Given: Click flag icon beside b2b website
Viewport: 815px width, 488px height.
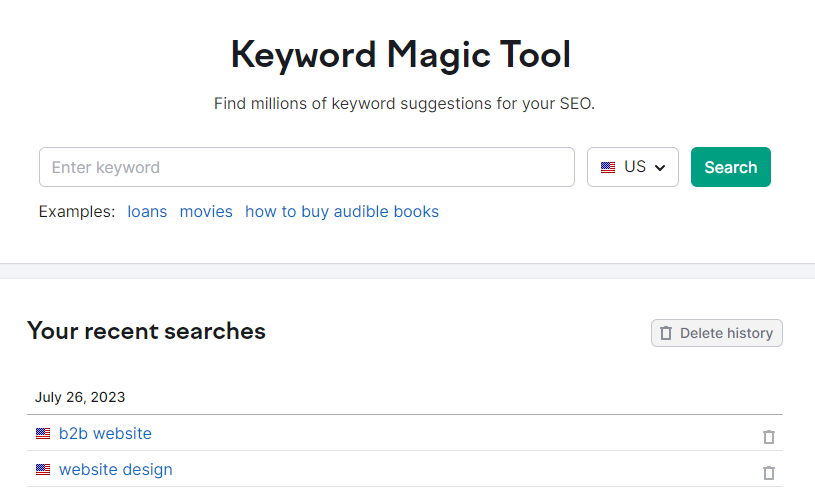Looking at the screenshot, I should [x=43, y=433].
